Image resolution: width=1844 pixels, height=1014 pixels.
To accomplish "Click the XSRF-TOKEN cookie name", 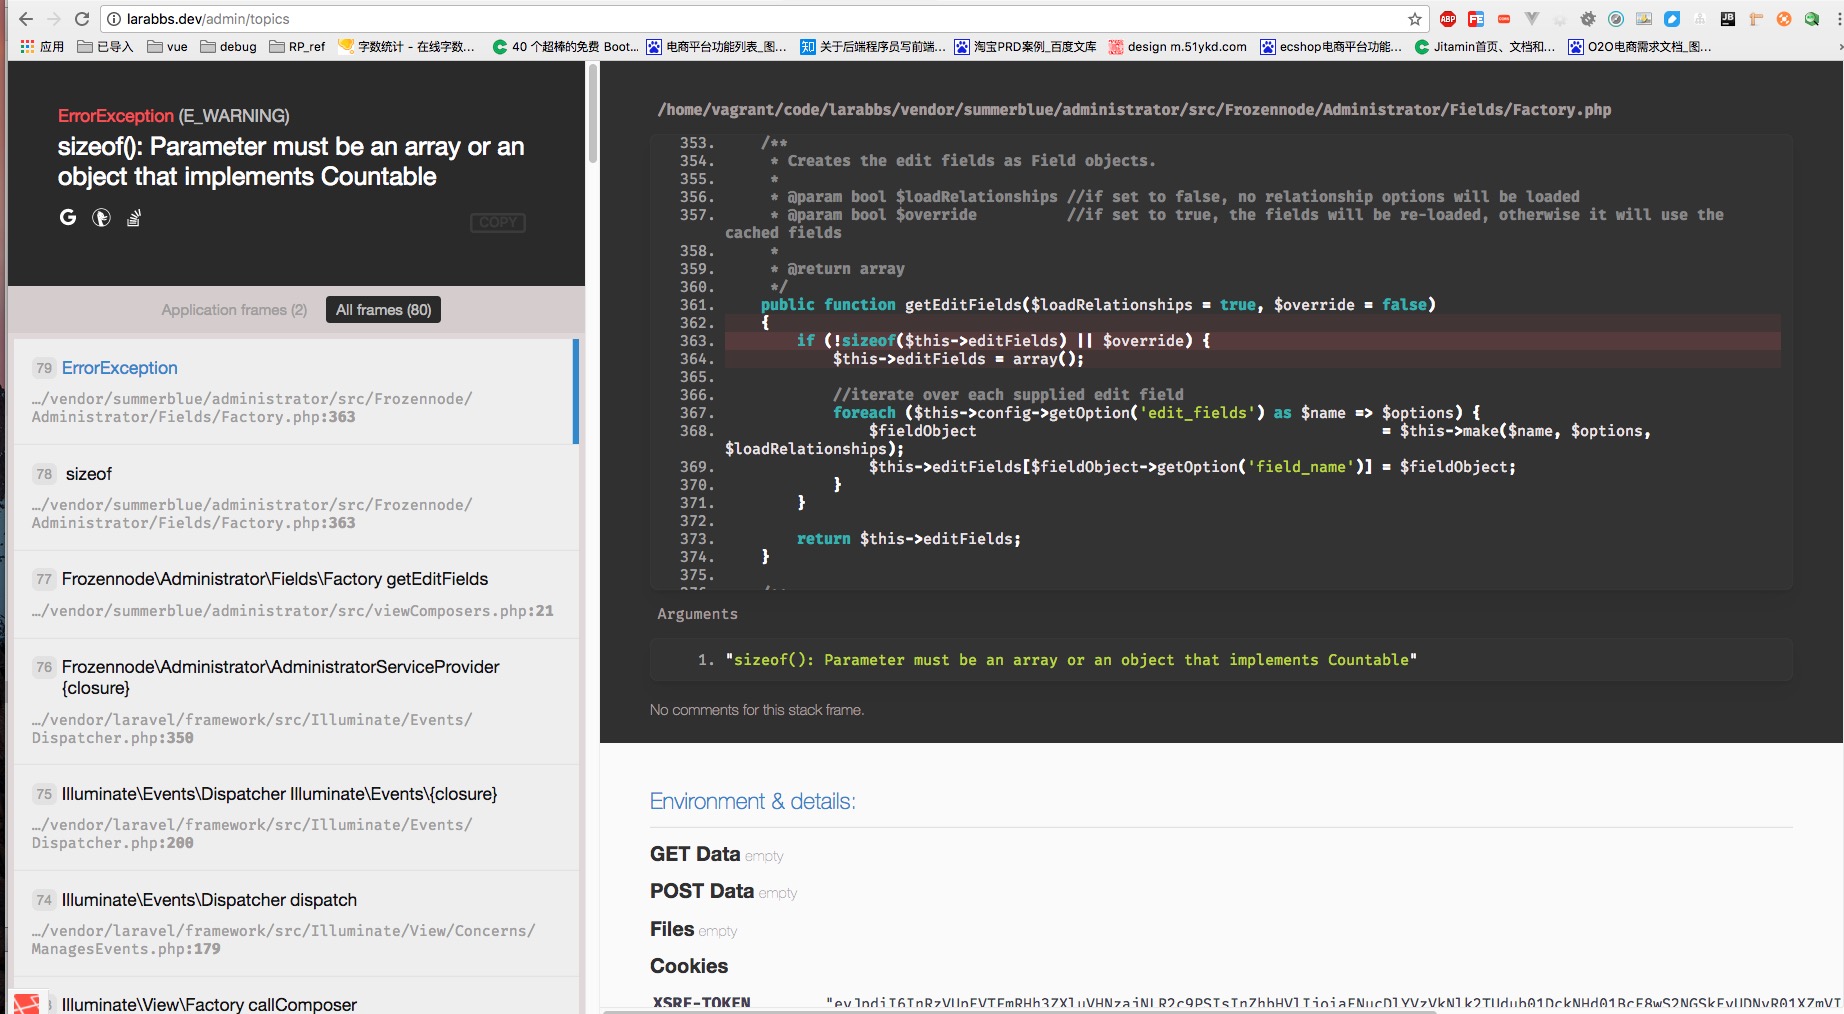I will 701,1003.
